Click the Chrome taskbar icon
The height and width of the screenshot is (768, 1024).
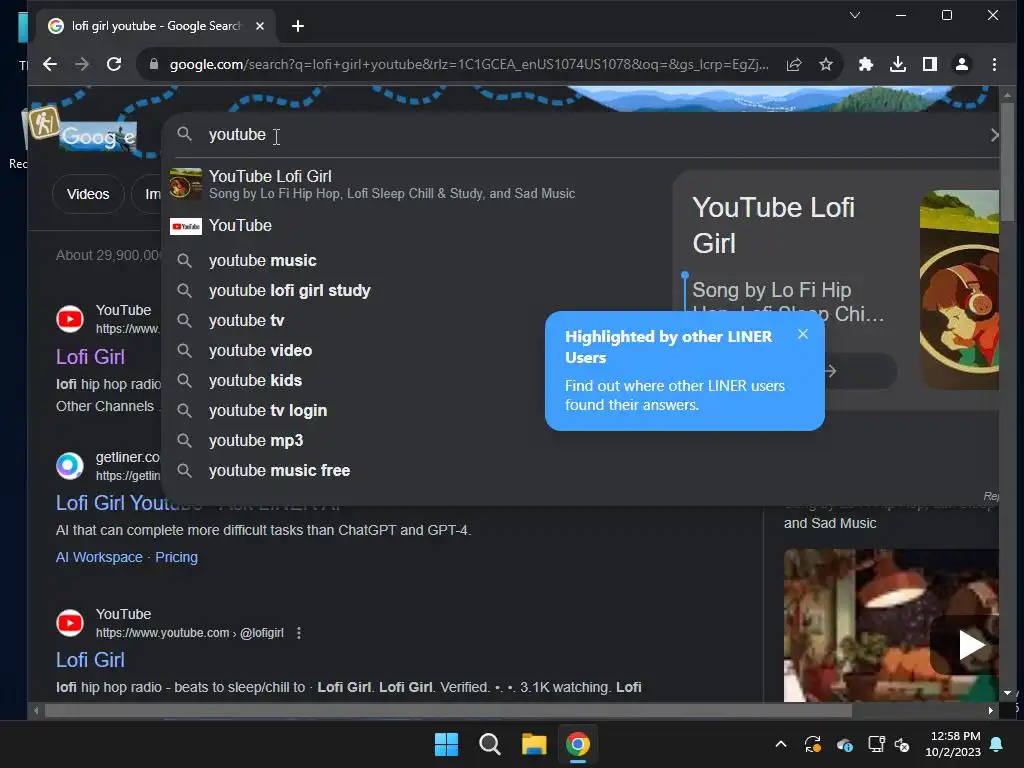click(x=577, y=744)
